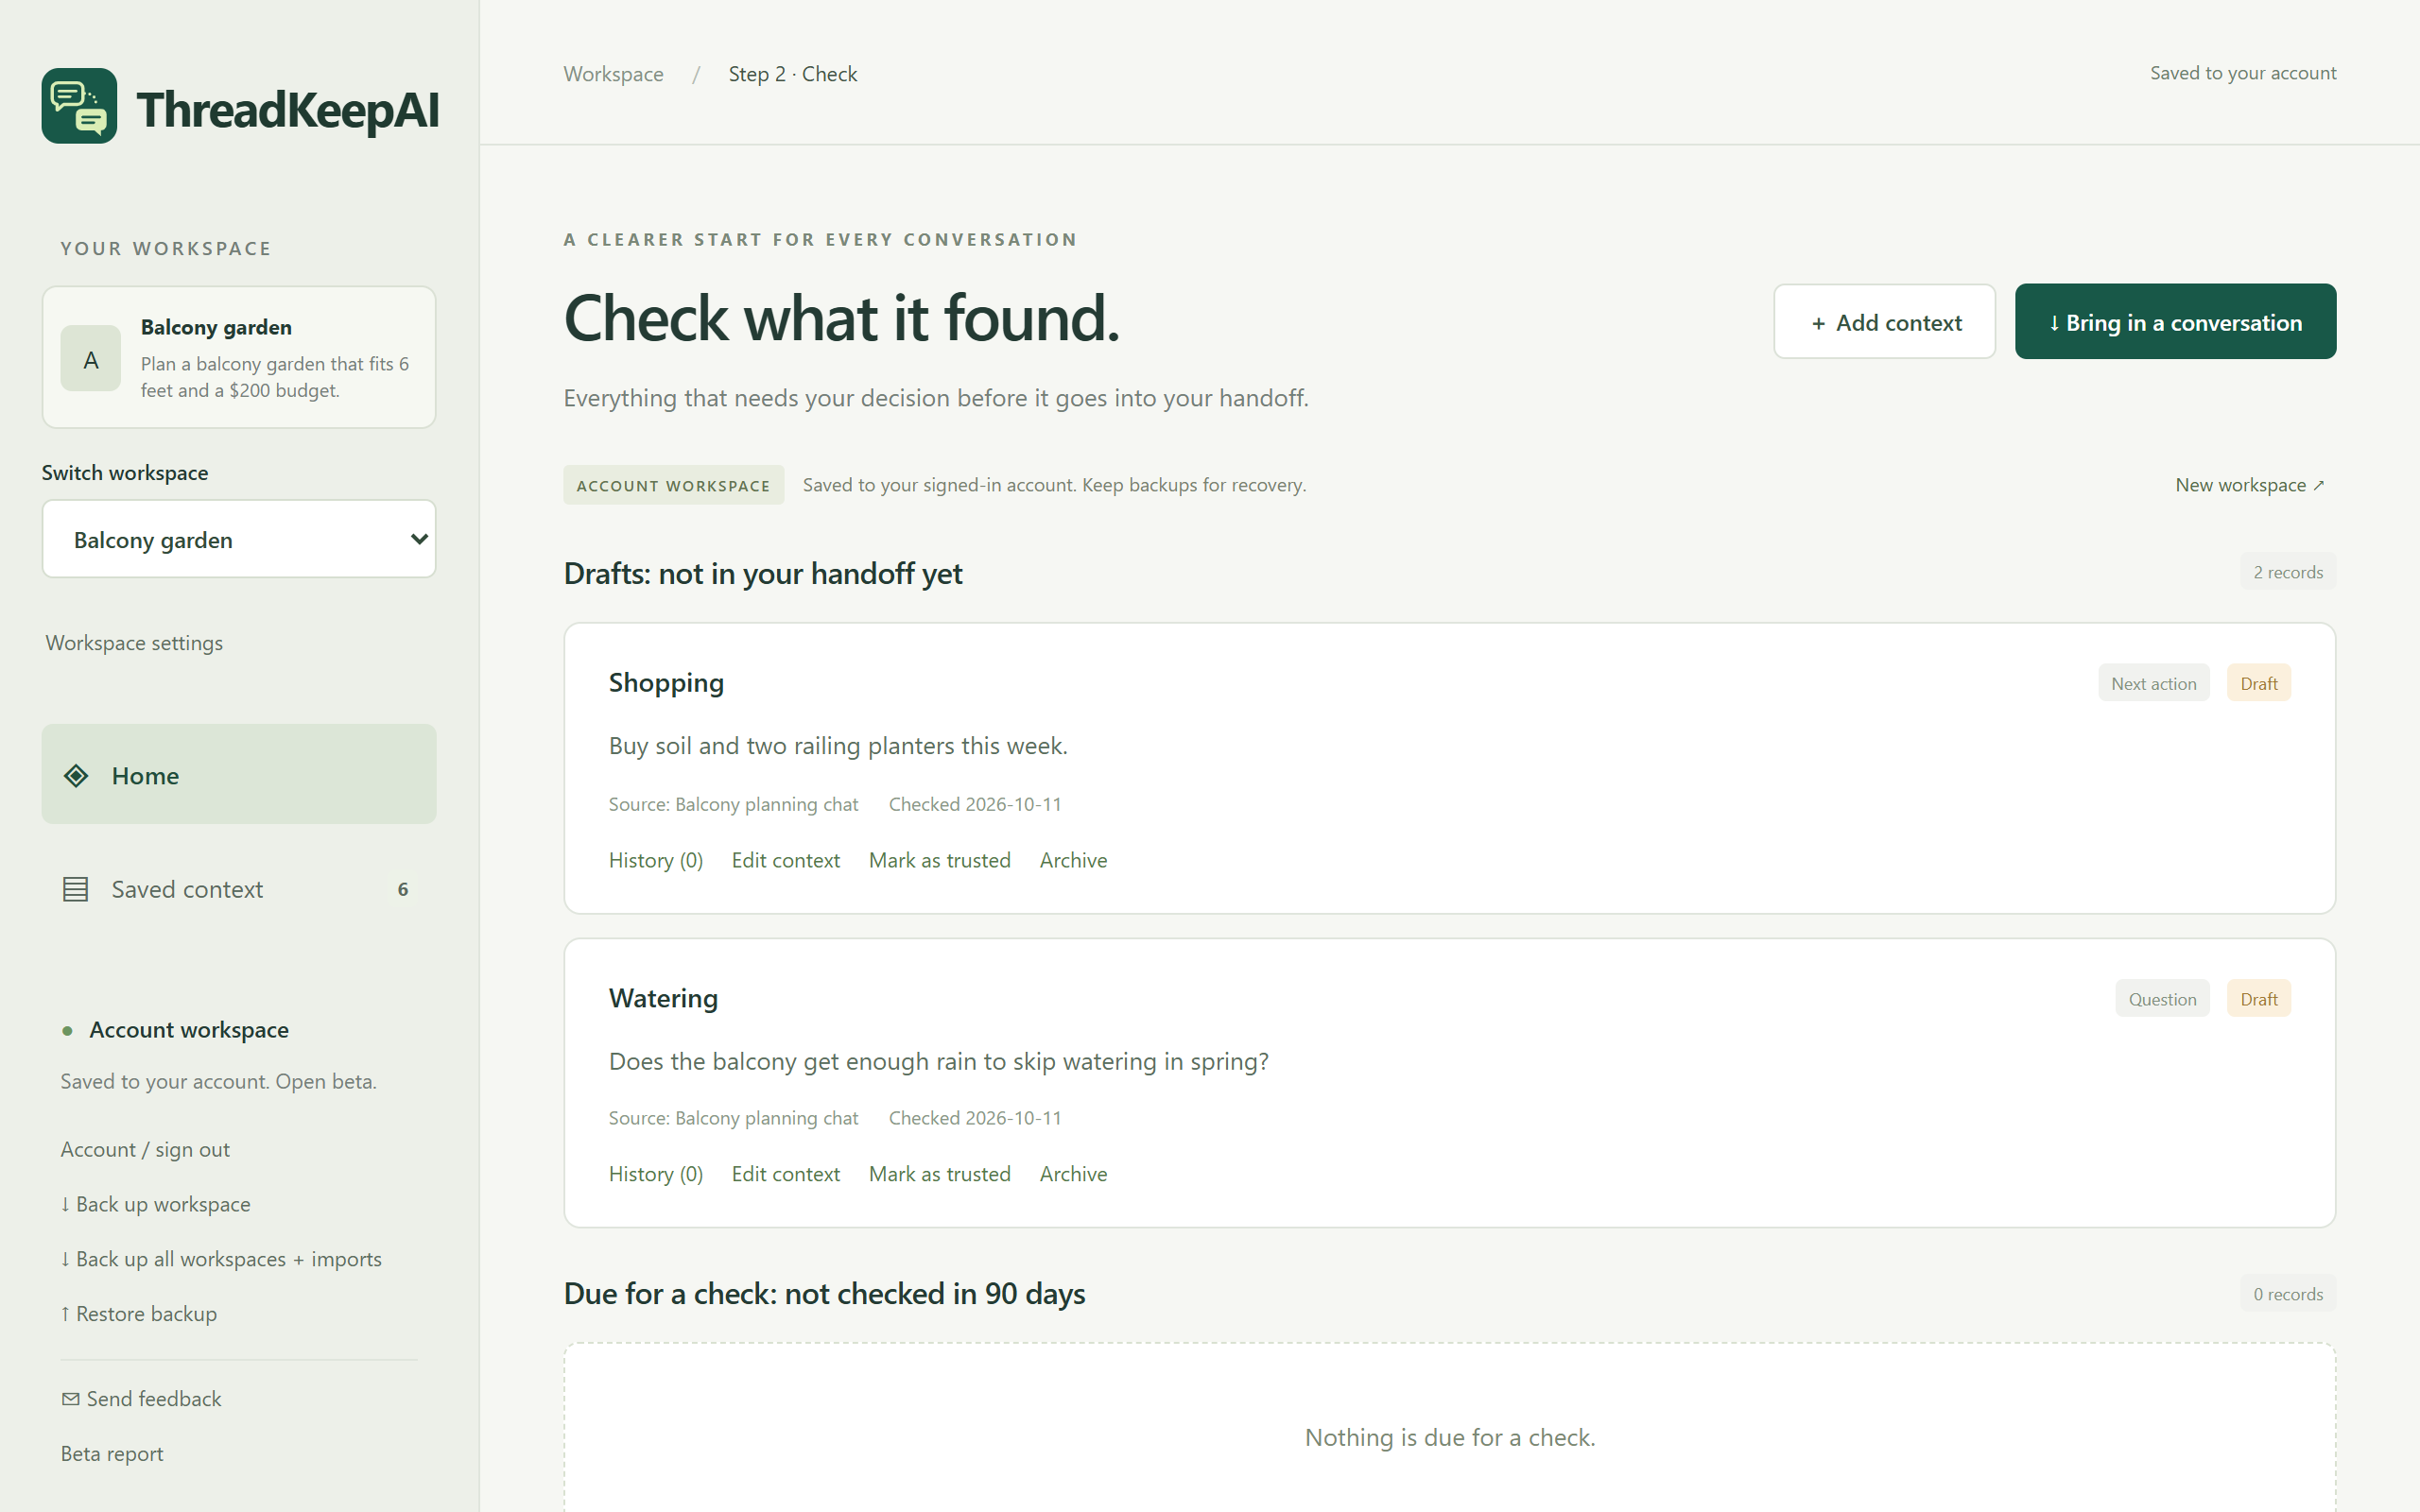Click the Next action tag on Shopping

tap(2153, 683)
